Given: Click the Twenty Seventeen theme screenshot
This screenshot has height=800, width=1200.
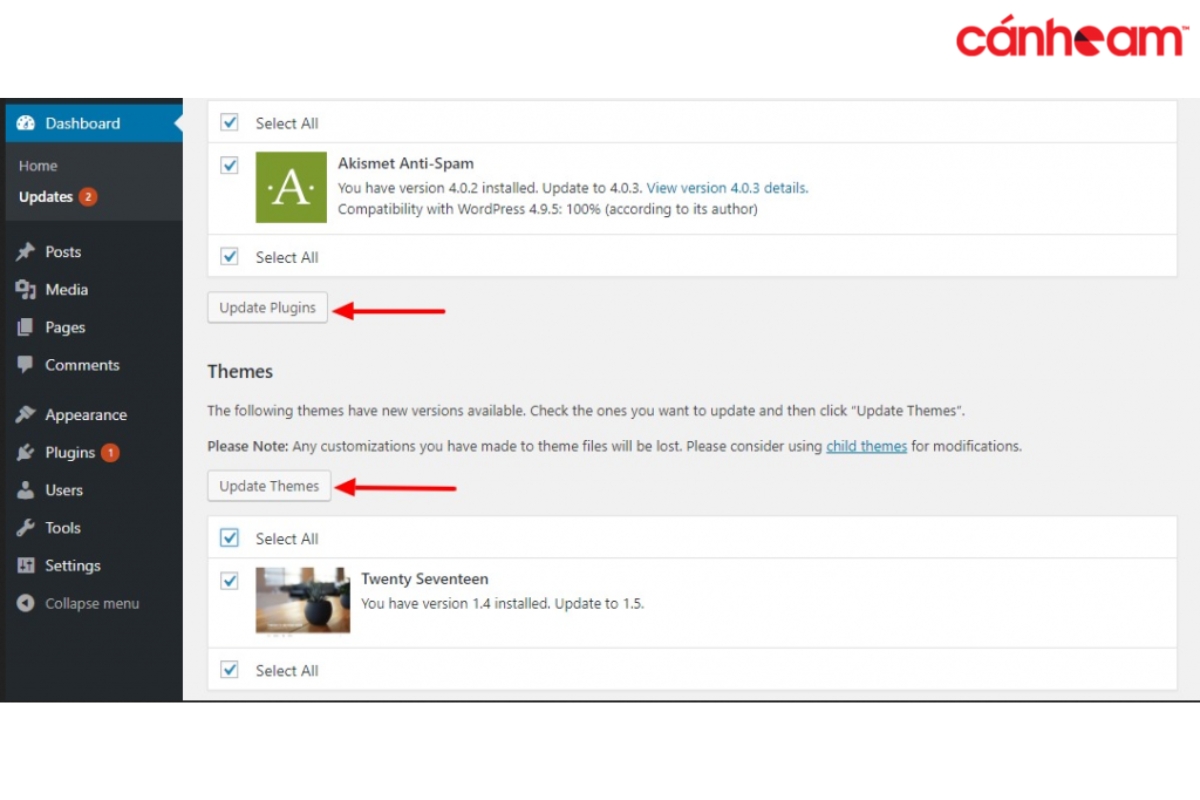Looking at the screenshot, I should [303, 600].
